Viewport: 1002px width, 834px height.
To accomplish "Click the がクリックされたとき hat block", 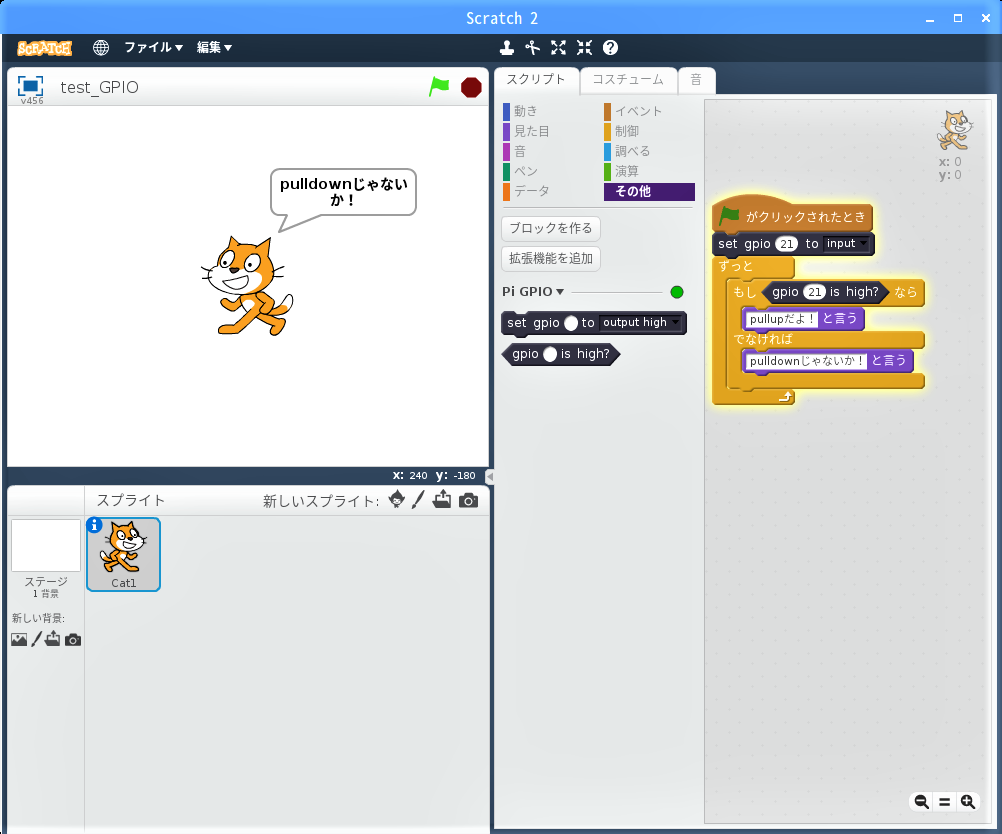I will pyautogui.click(x=792, y=216).
